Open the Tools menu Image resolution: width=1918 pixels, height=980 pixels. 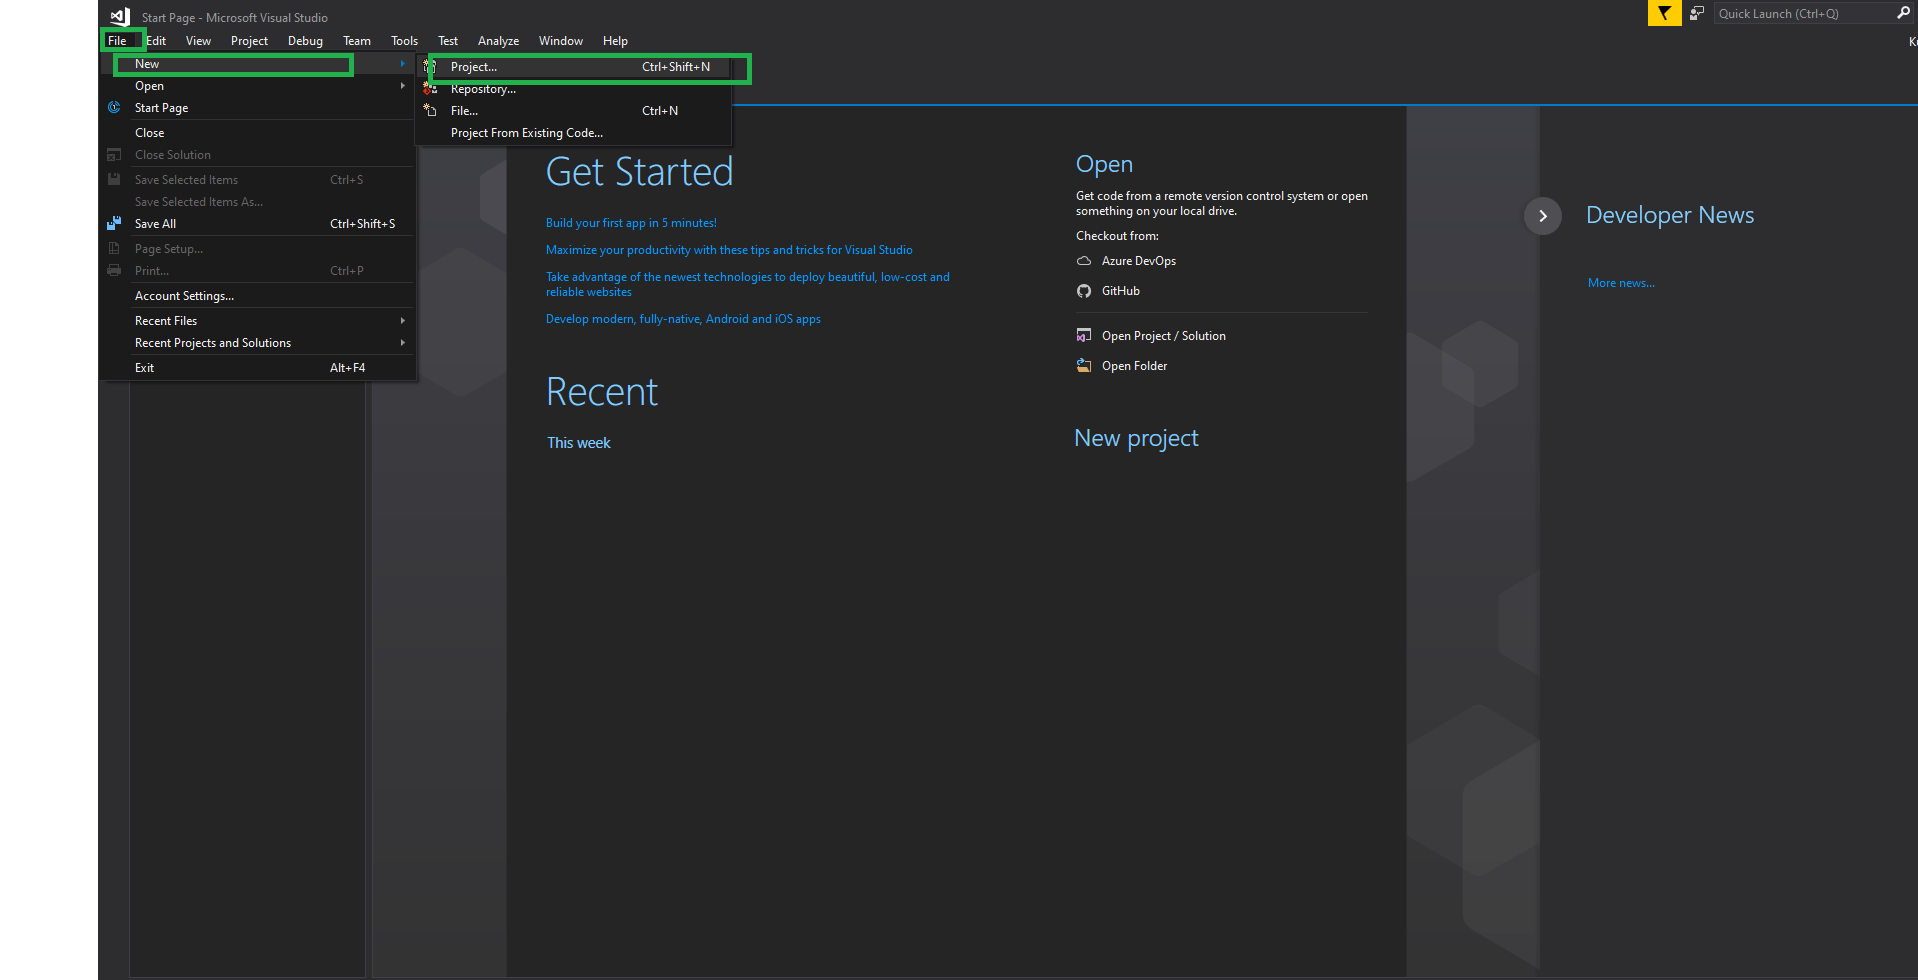coord(404,41)
